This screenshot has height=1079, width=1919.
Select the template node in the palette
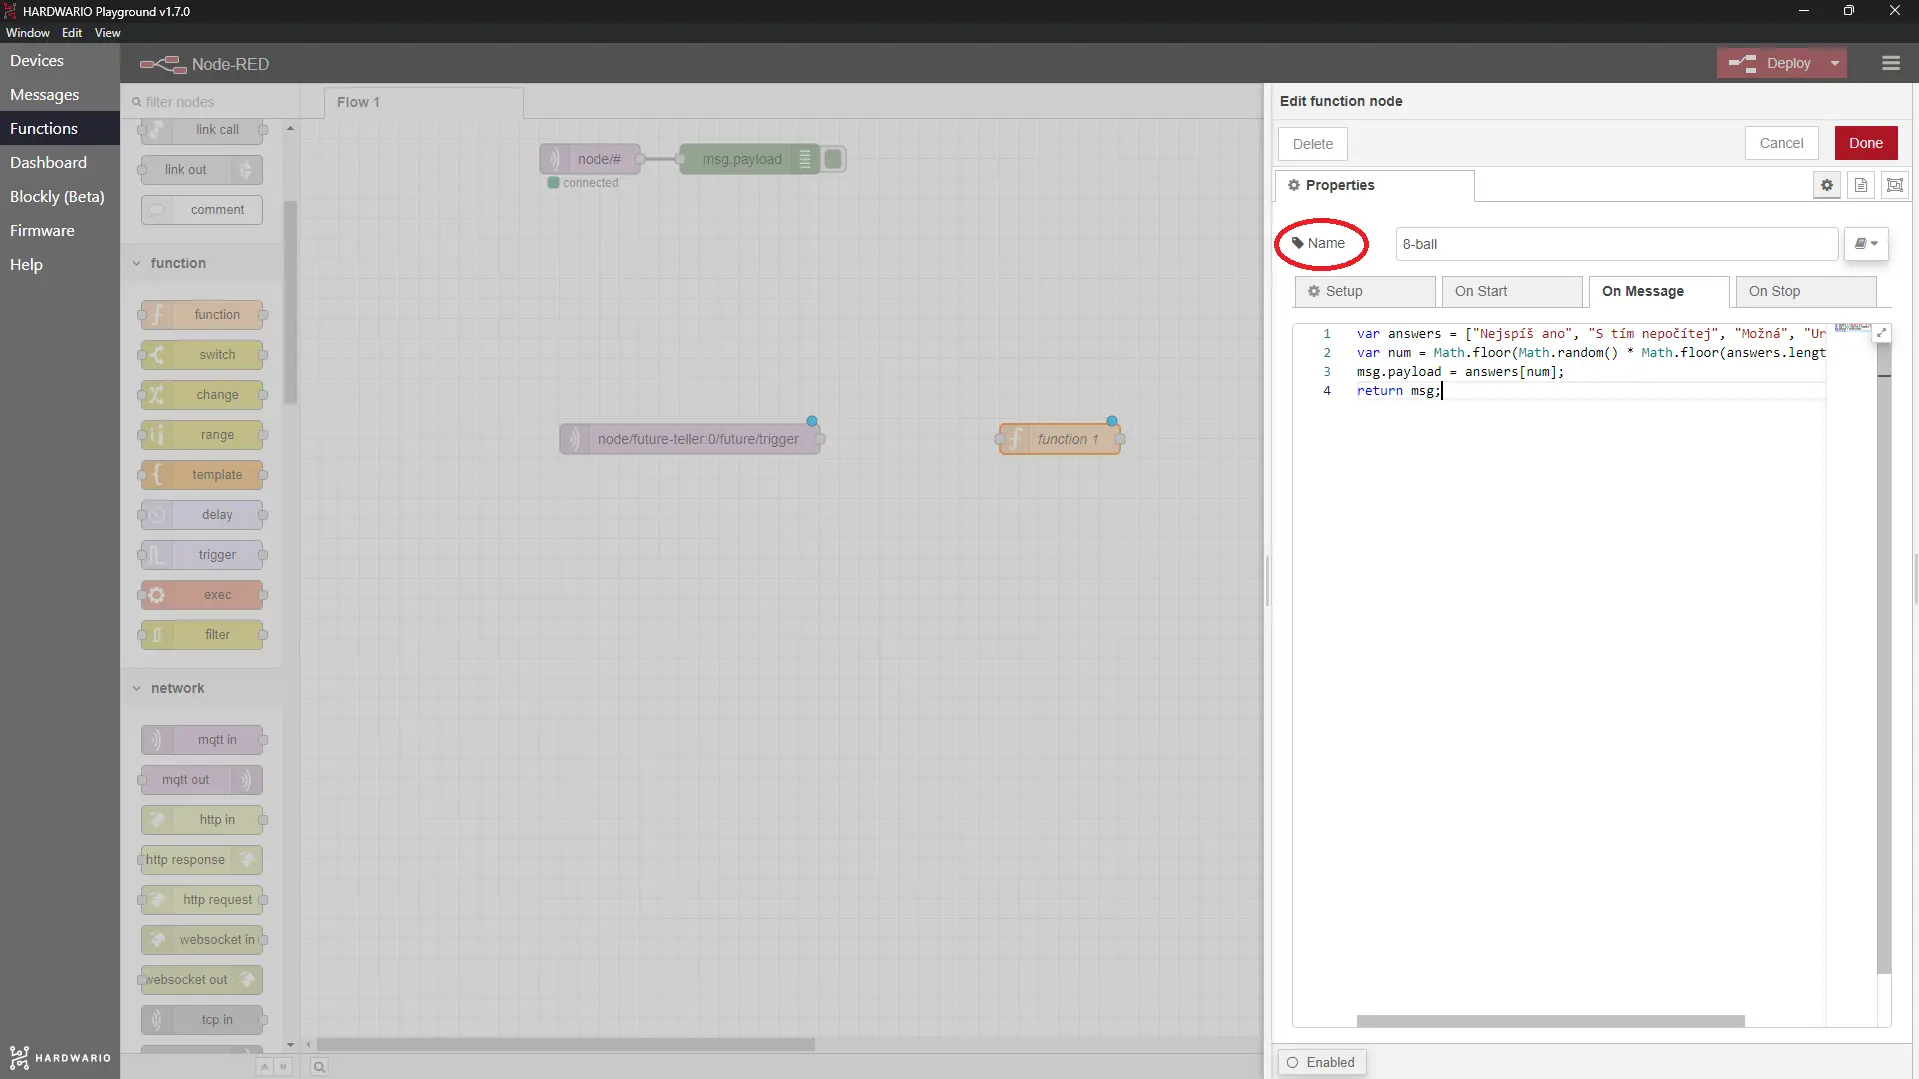[x=202, y=475]
